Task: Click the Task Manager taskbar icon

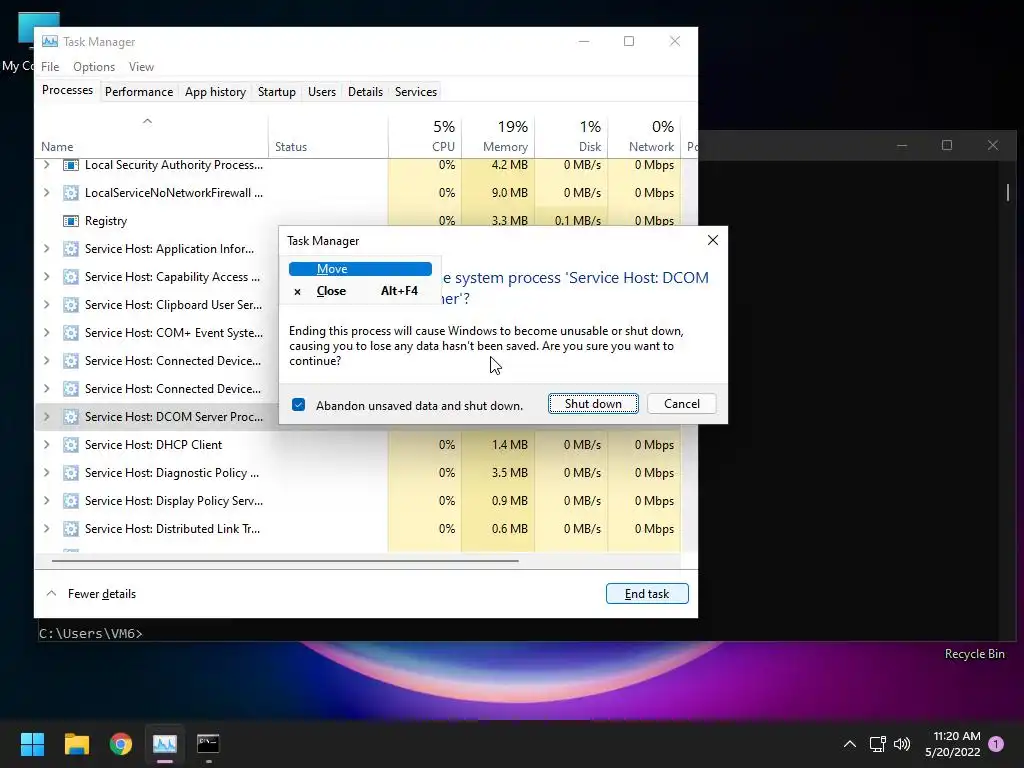Action: (x=165, y=744)
